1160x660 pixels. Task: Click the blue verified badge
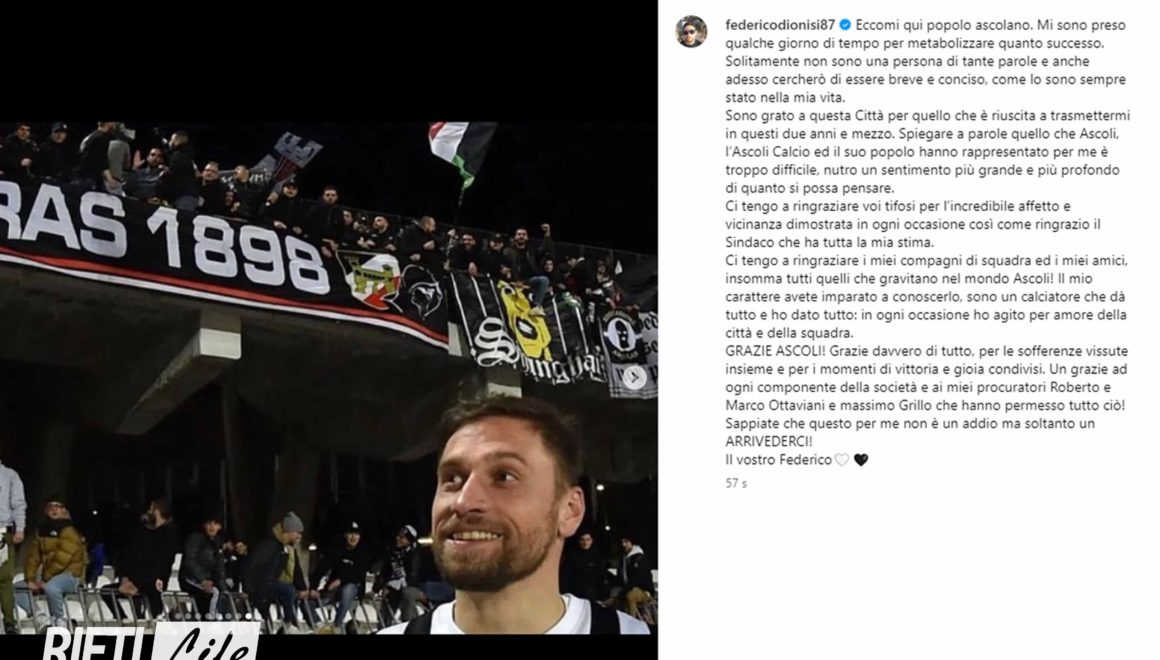tap(845, 24)
